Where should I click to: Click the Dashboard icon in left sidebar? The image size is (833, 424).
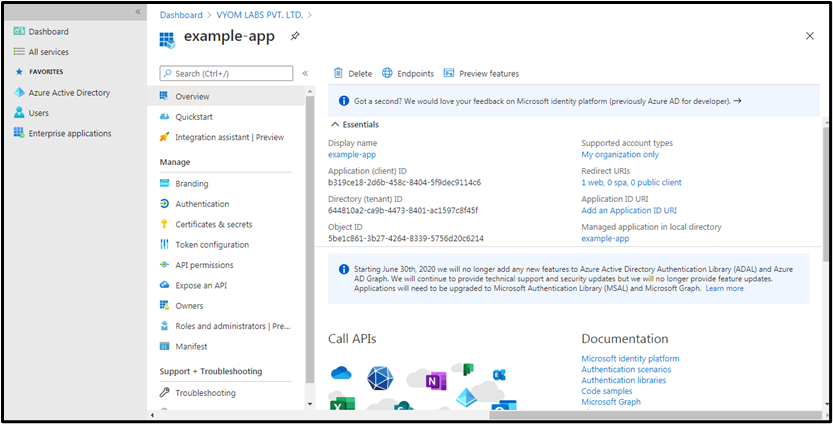click(19, 31)
